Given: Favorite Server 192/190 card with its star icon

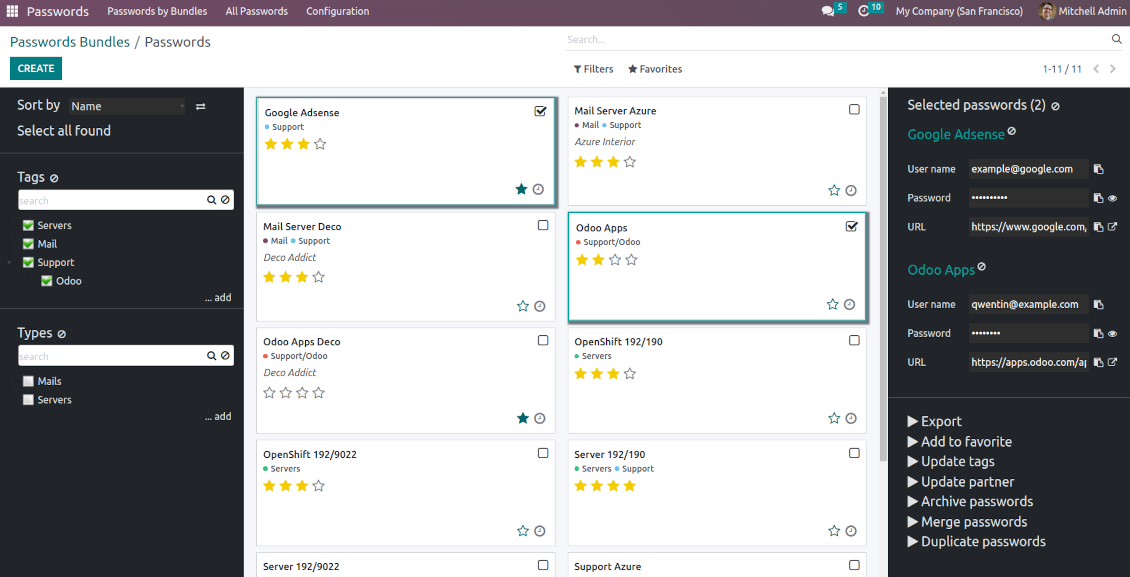Looking at the screenshot, I should coord(834,531).
